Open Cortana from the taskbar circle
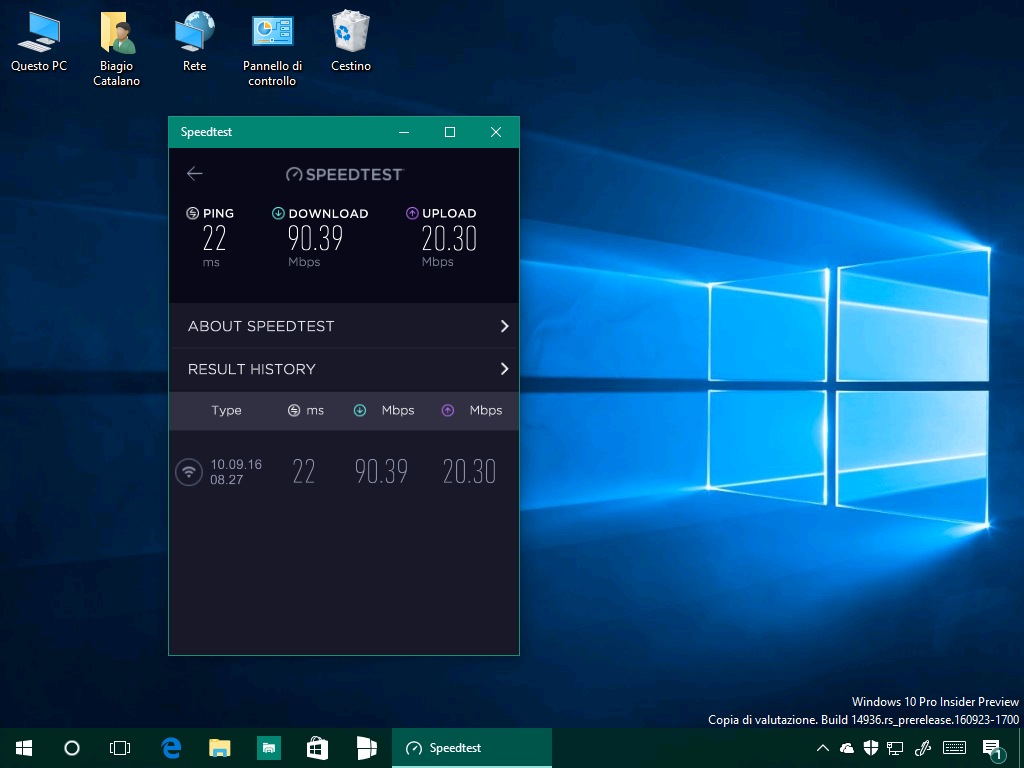 (x=72, y=748)
